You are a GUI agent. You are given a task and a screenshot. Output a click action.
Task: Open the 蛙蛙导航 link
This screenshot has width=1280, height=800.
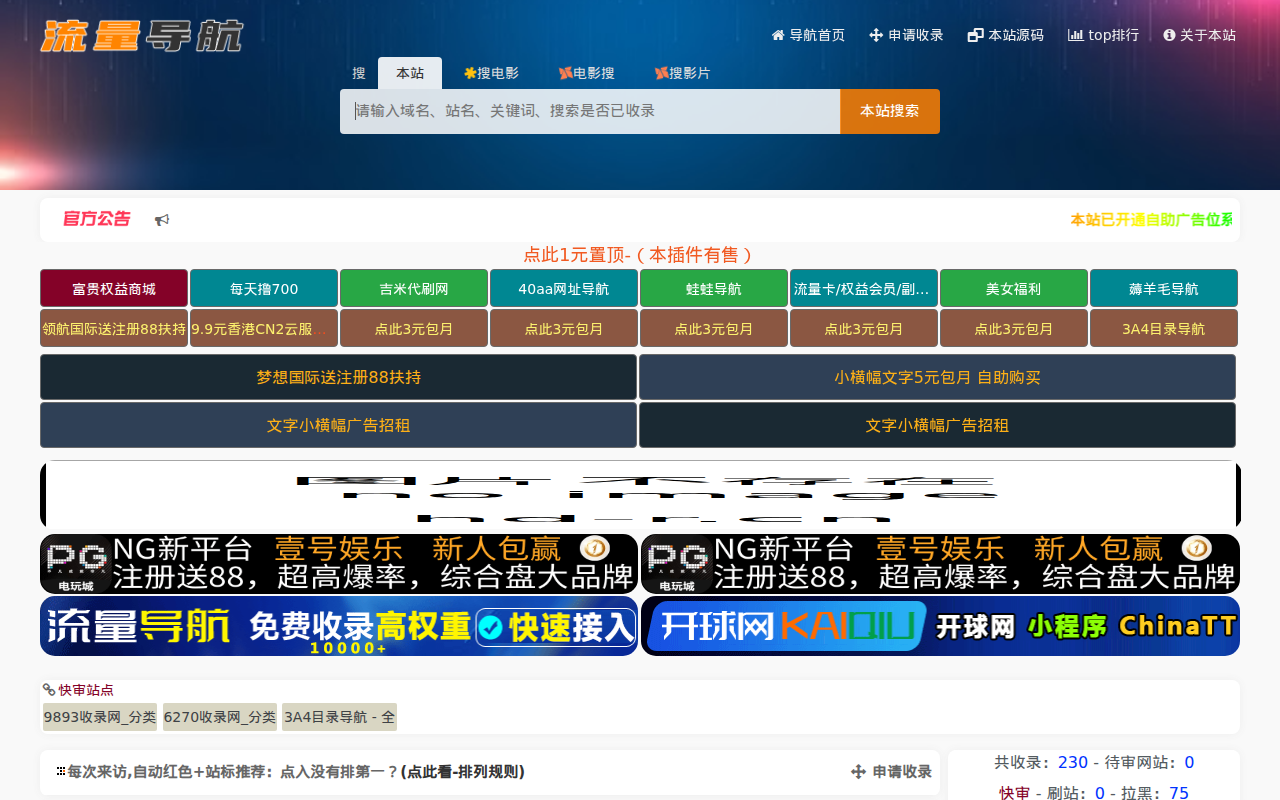click(714, 288)
